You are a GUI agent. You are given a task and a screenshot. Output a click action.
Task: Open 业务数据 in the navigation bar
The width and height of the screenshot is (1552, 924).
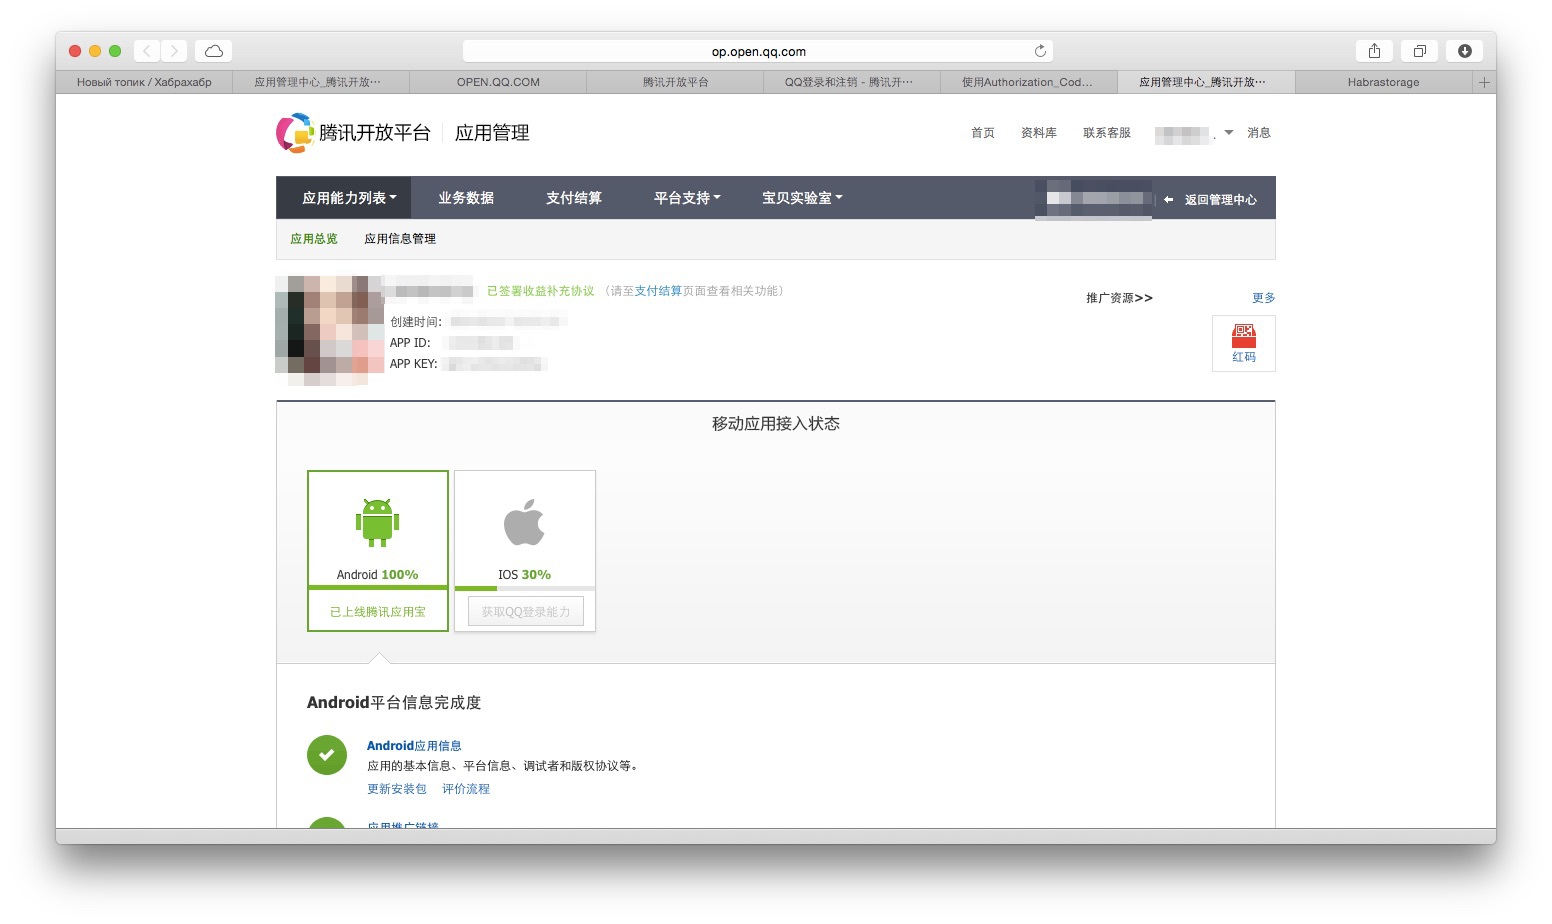pos(466,198)
